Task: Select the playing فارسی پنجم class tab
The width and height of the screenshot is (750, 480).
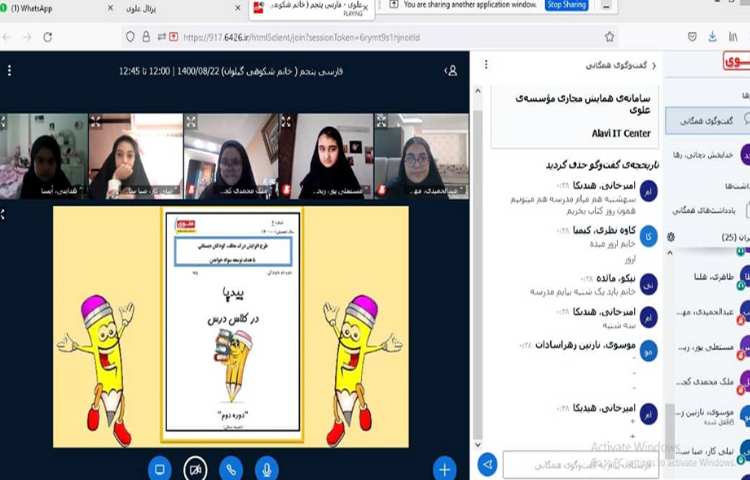Action: tap(312, 9)
